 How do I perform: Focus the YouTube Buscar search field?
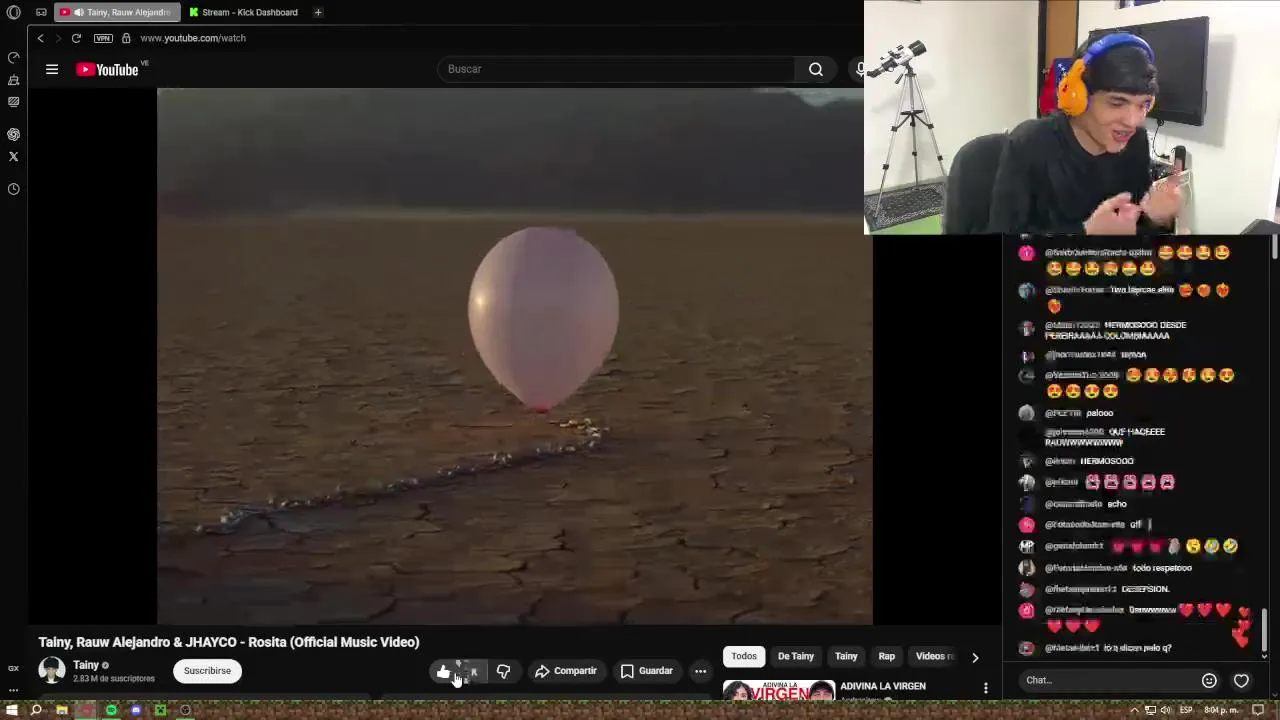(x=615, y=69)
